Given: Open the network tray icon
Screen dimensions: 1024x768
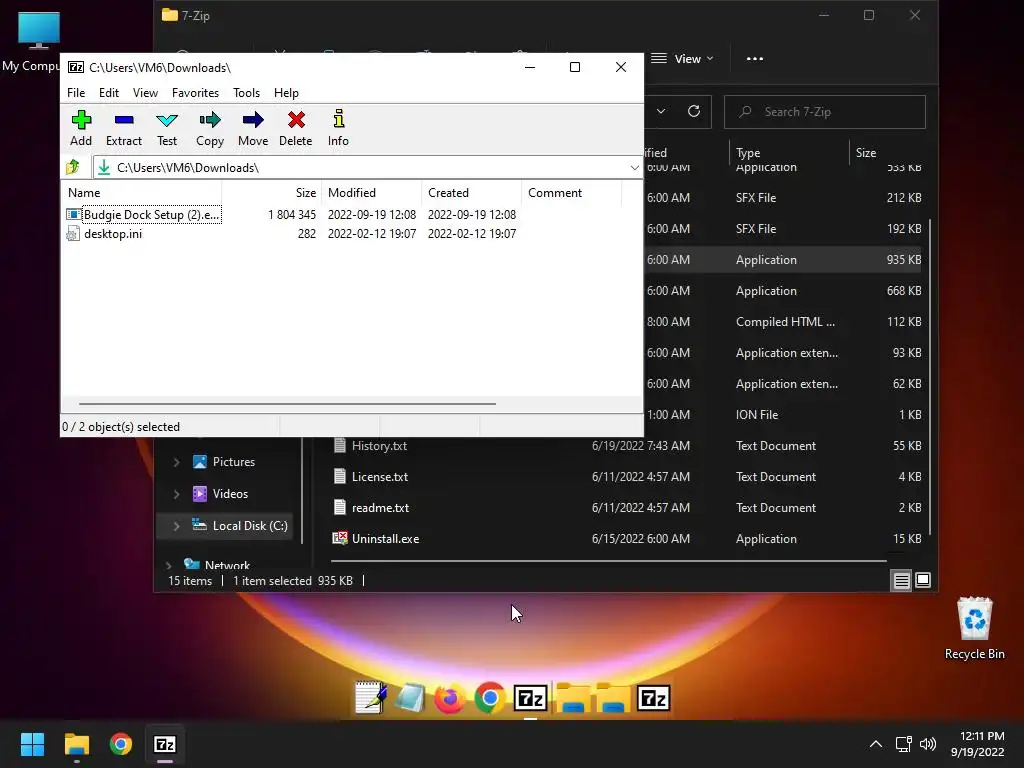Looking at the screenshot, I should pyautogui.click(x=904, y=744).
